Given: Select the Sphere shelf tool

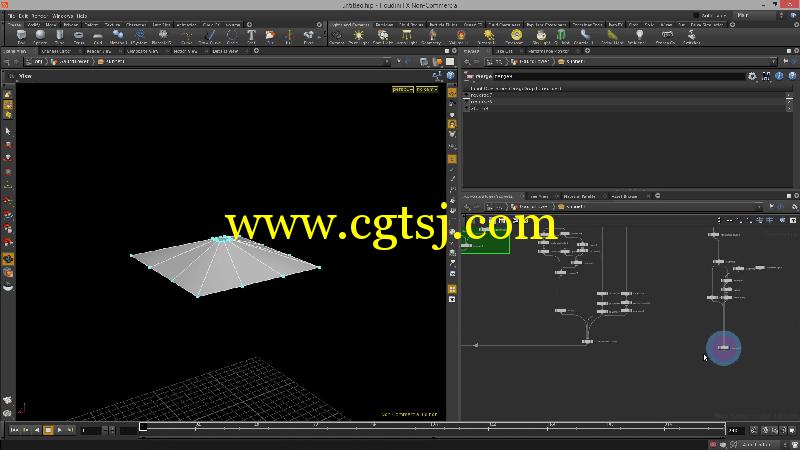Looking at the screenshot, I should click(40, 36).
